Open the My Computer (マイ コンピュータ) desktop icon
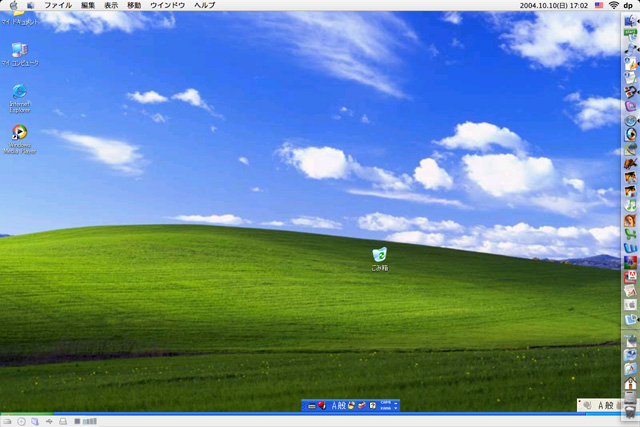Viewport: 640px width, 427px height. (19, 51)
